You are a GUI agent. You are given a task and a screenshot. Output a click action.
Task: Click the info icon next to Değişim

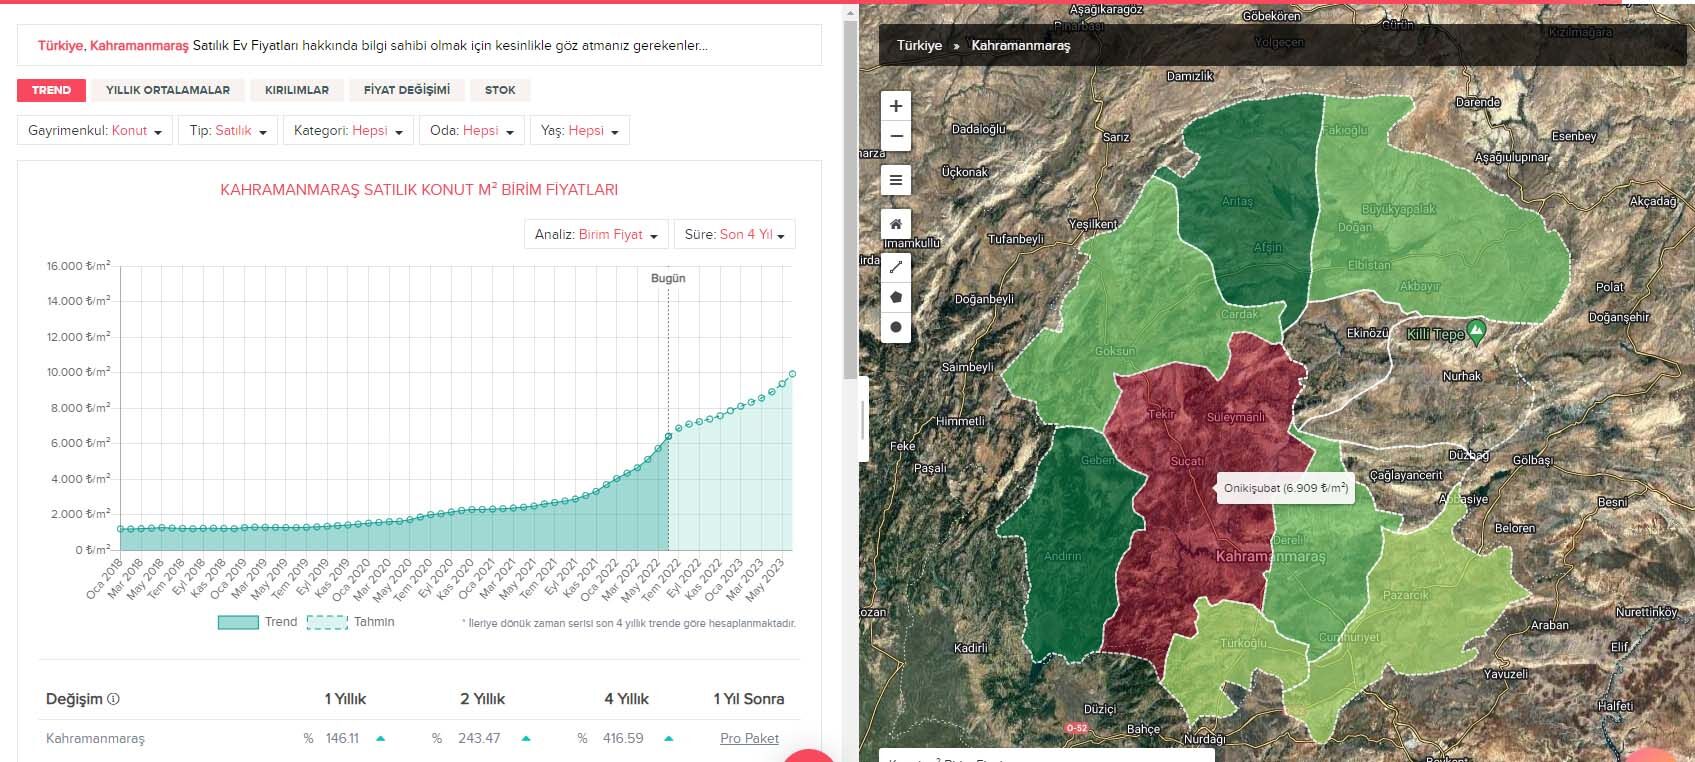(113, 699)
